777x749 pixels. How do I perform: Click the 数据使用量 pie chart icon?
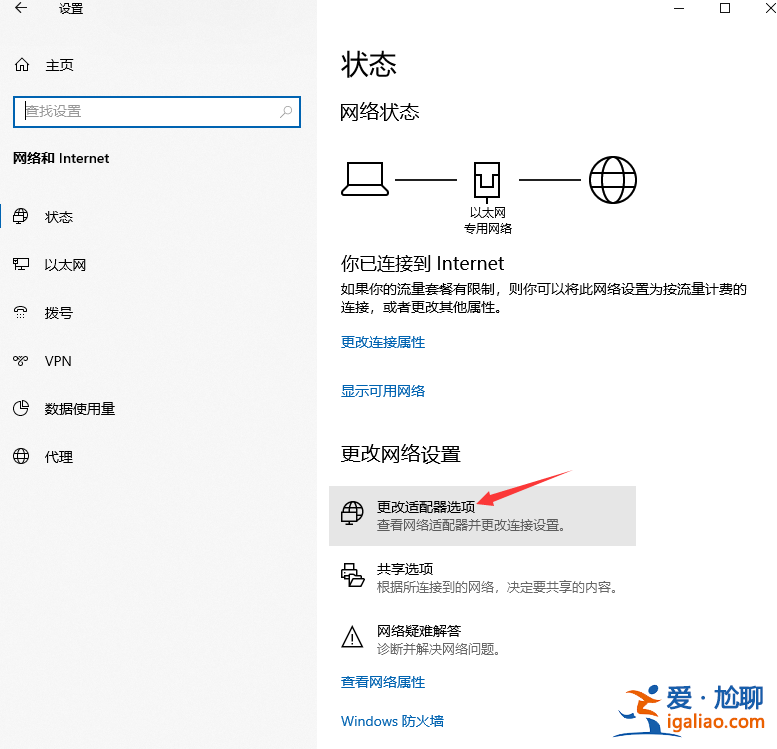21,408
